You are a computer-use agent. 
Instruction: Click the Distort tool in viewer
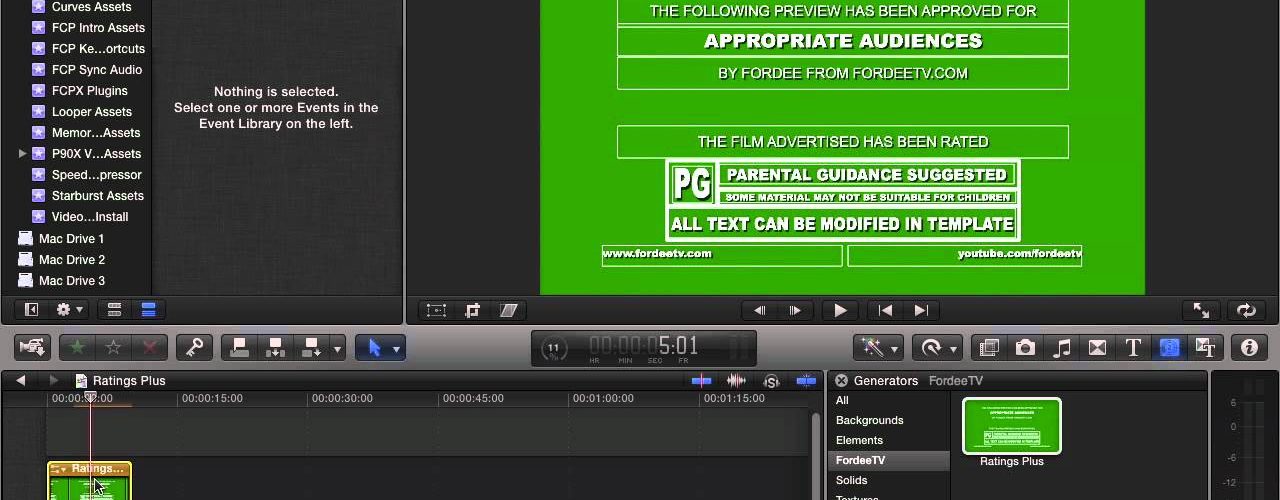[x=508, y=311]
